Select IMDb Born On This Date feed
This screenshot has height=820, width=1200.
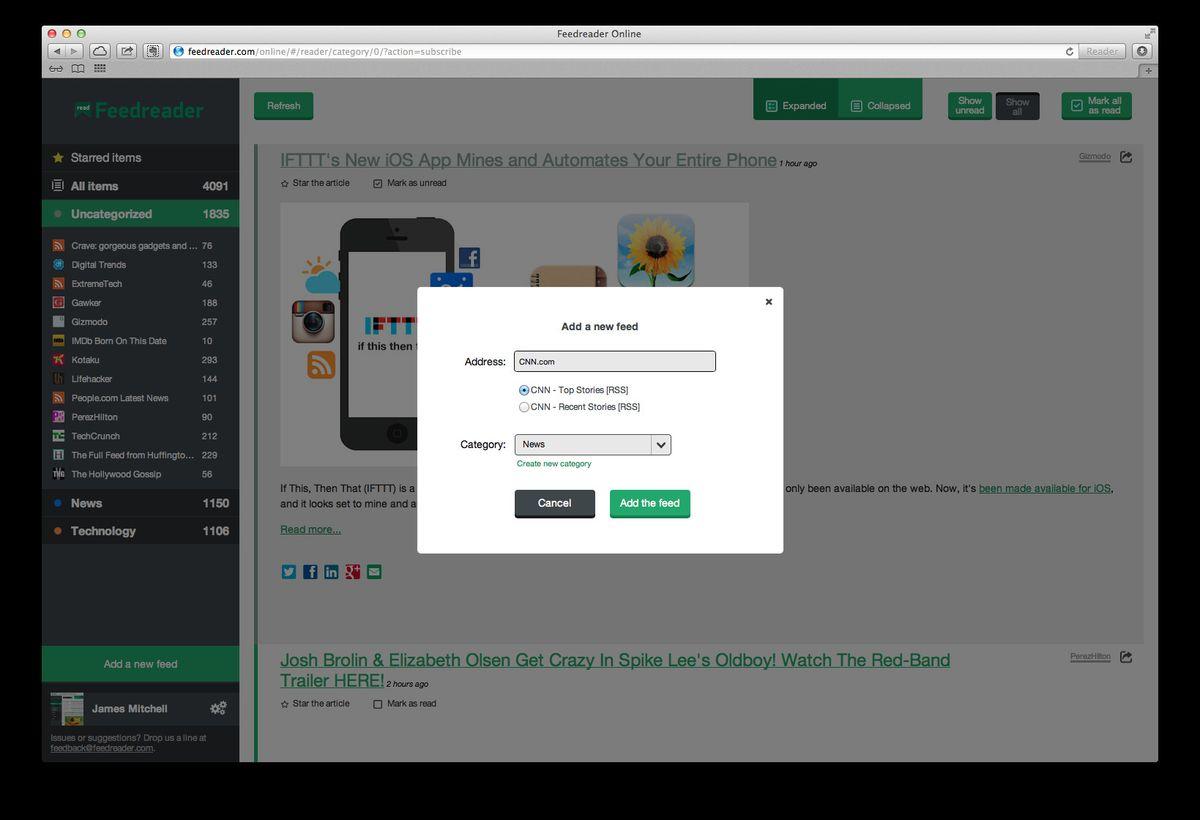[140, 340]
